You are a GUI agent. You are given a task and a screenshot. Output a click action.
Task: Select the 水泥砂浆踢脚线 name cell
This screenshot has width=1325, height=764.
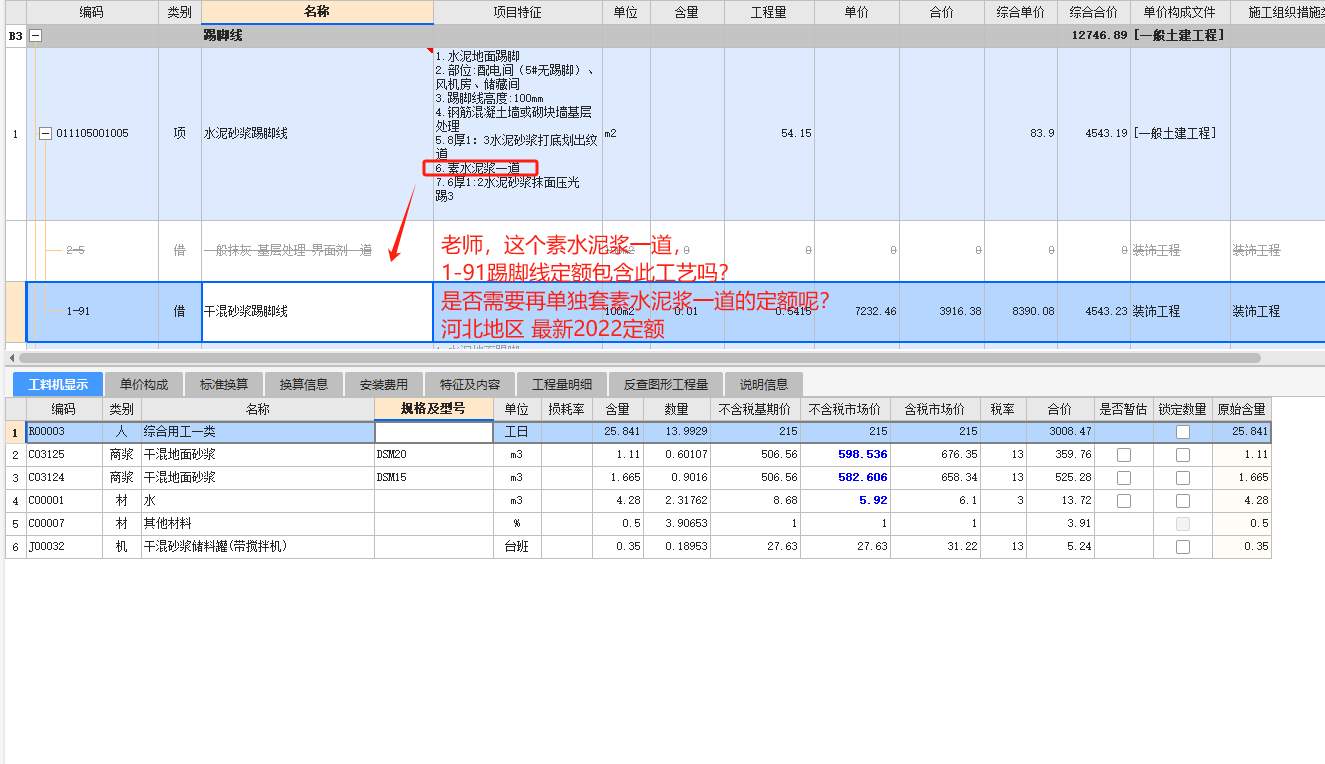[317, 133]
